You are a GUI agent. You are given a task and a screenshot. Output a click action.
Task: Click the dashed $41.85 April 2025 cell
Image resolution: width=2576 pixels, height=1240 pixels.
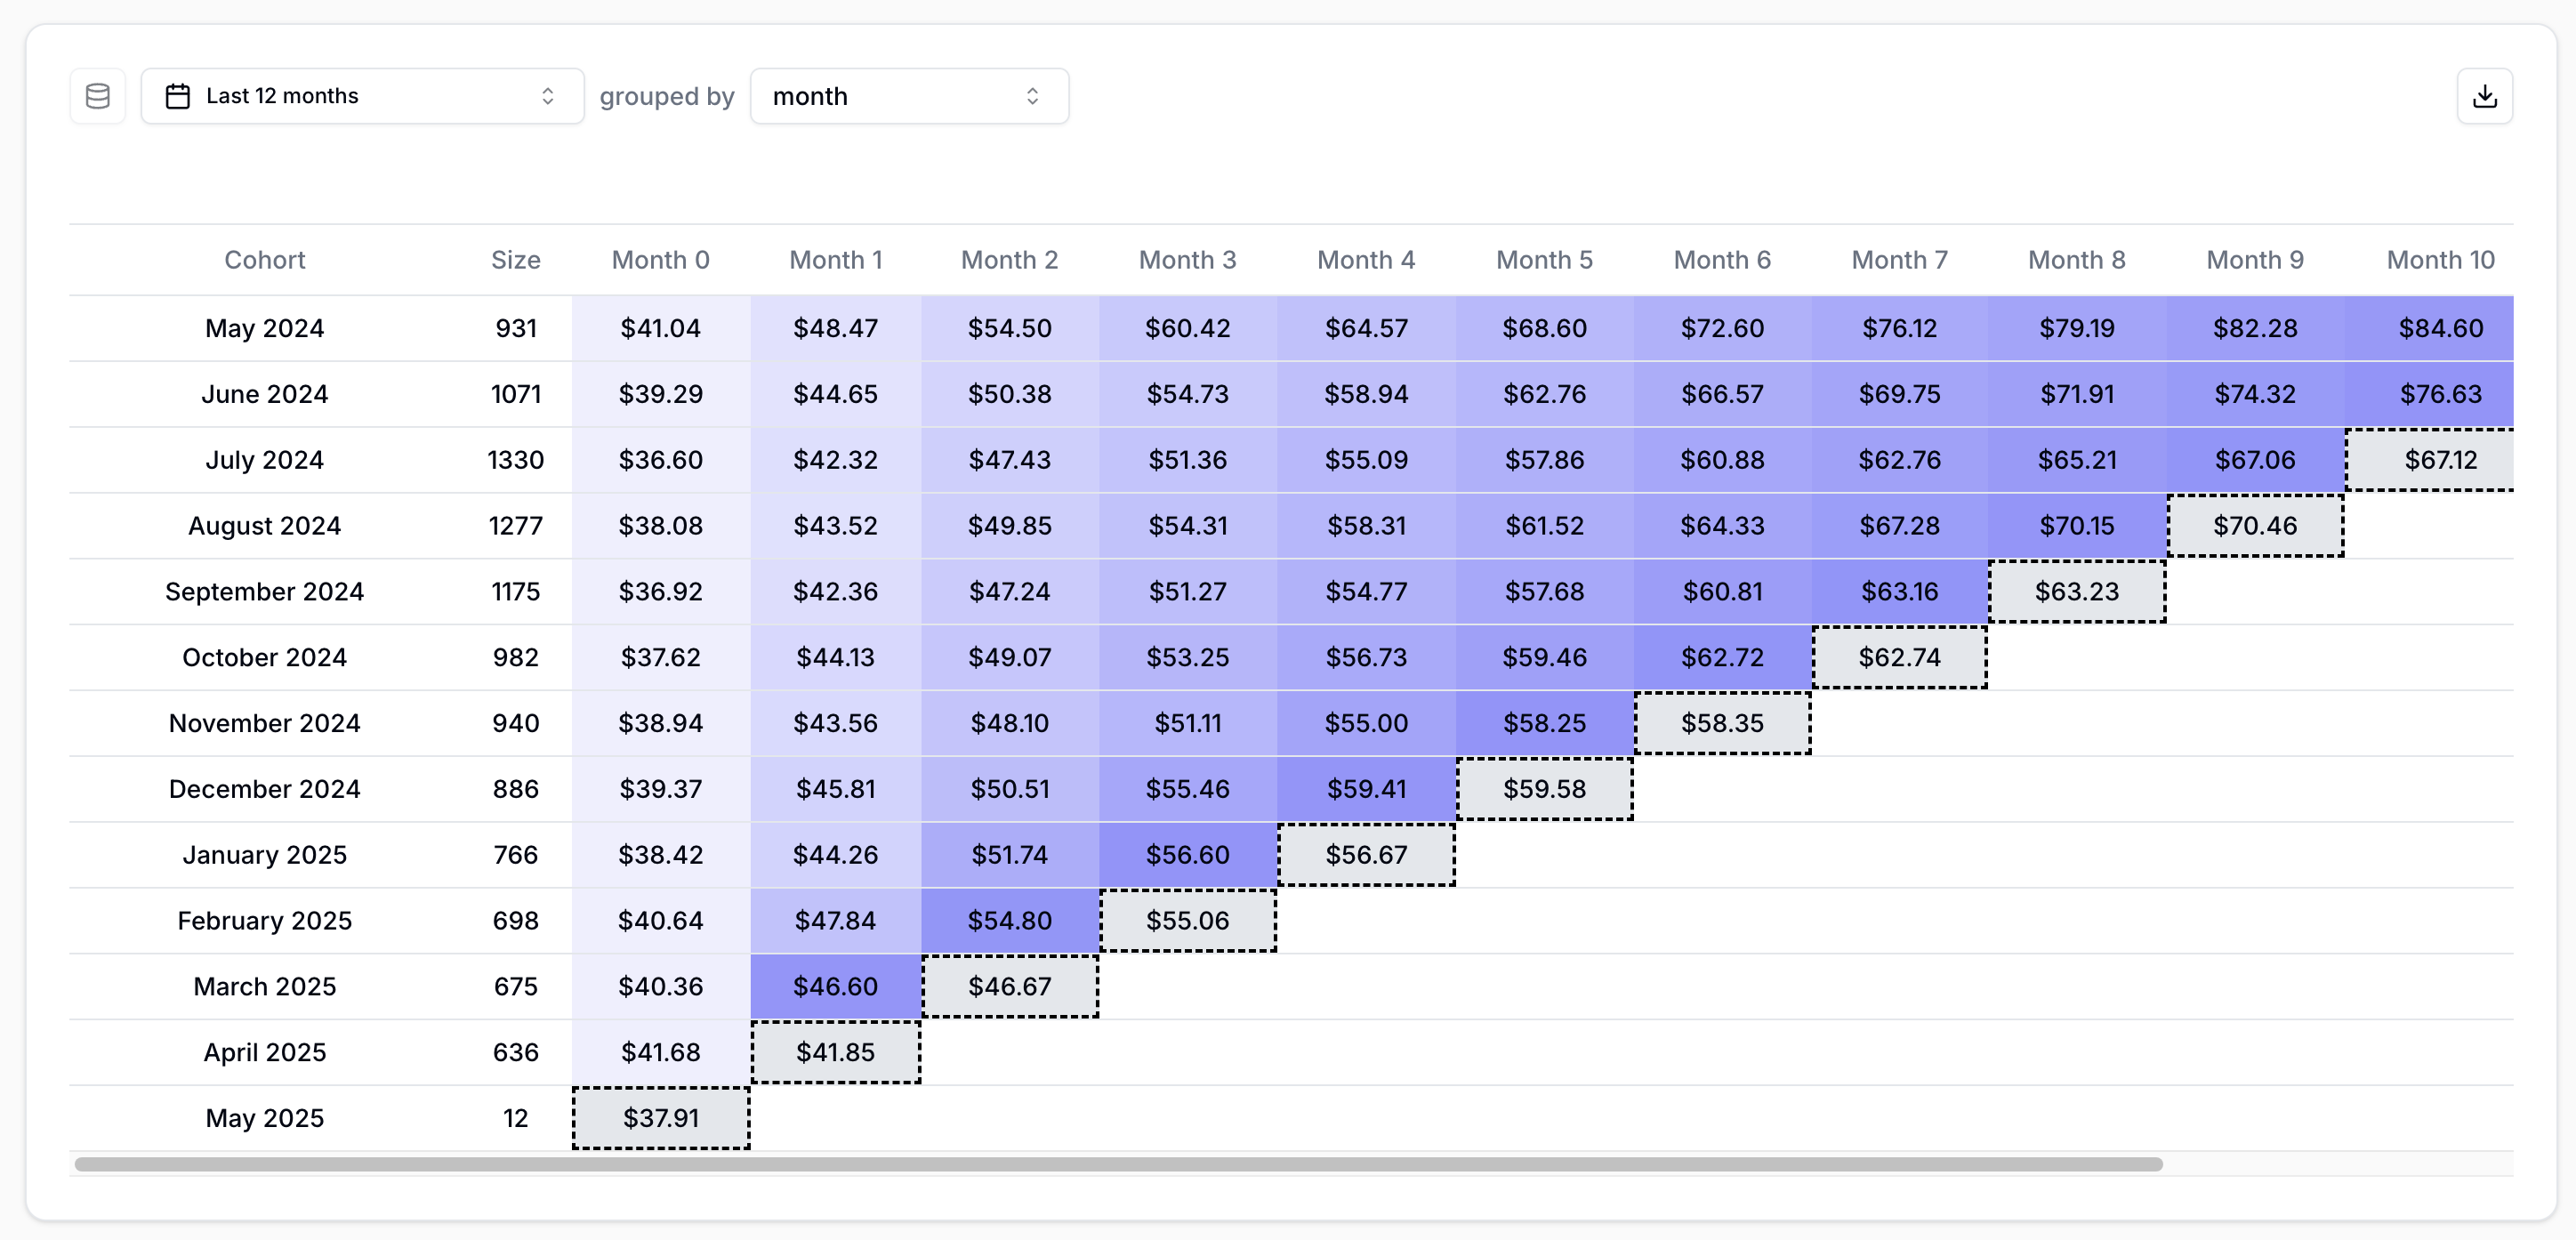coord(835,1052)
